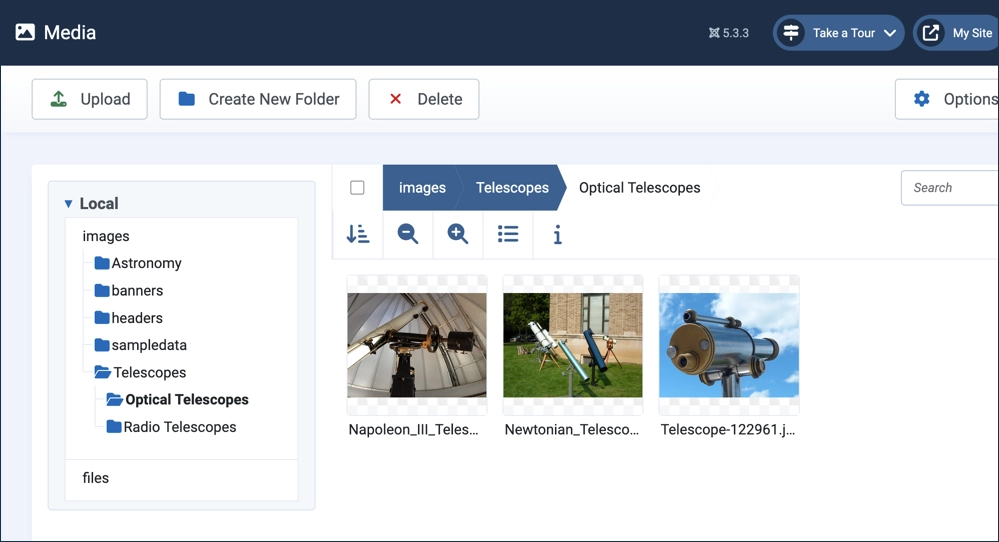Click Create New Folder button
The height and width of the screenshot is (542, 999).
pos(258,99)
